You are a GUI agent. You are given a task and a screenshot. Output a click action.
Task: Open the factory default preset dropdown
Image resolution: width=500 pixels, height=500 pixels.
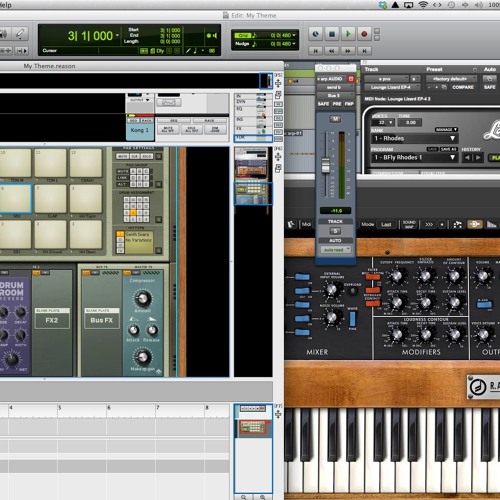click(x=451, y=79)
